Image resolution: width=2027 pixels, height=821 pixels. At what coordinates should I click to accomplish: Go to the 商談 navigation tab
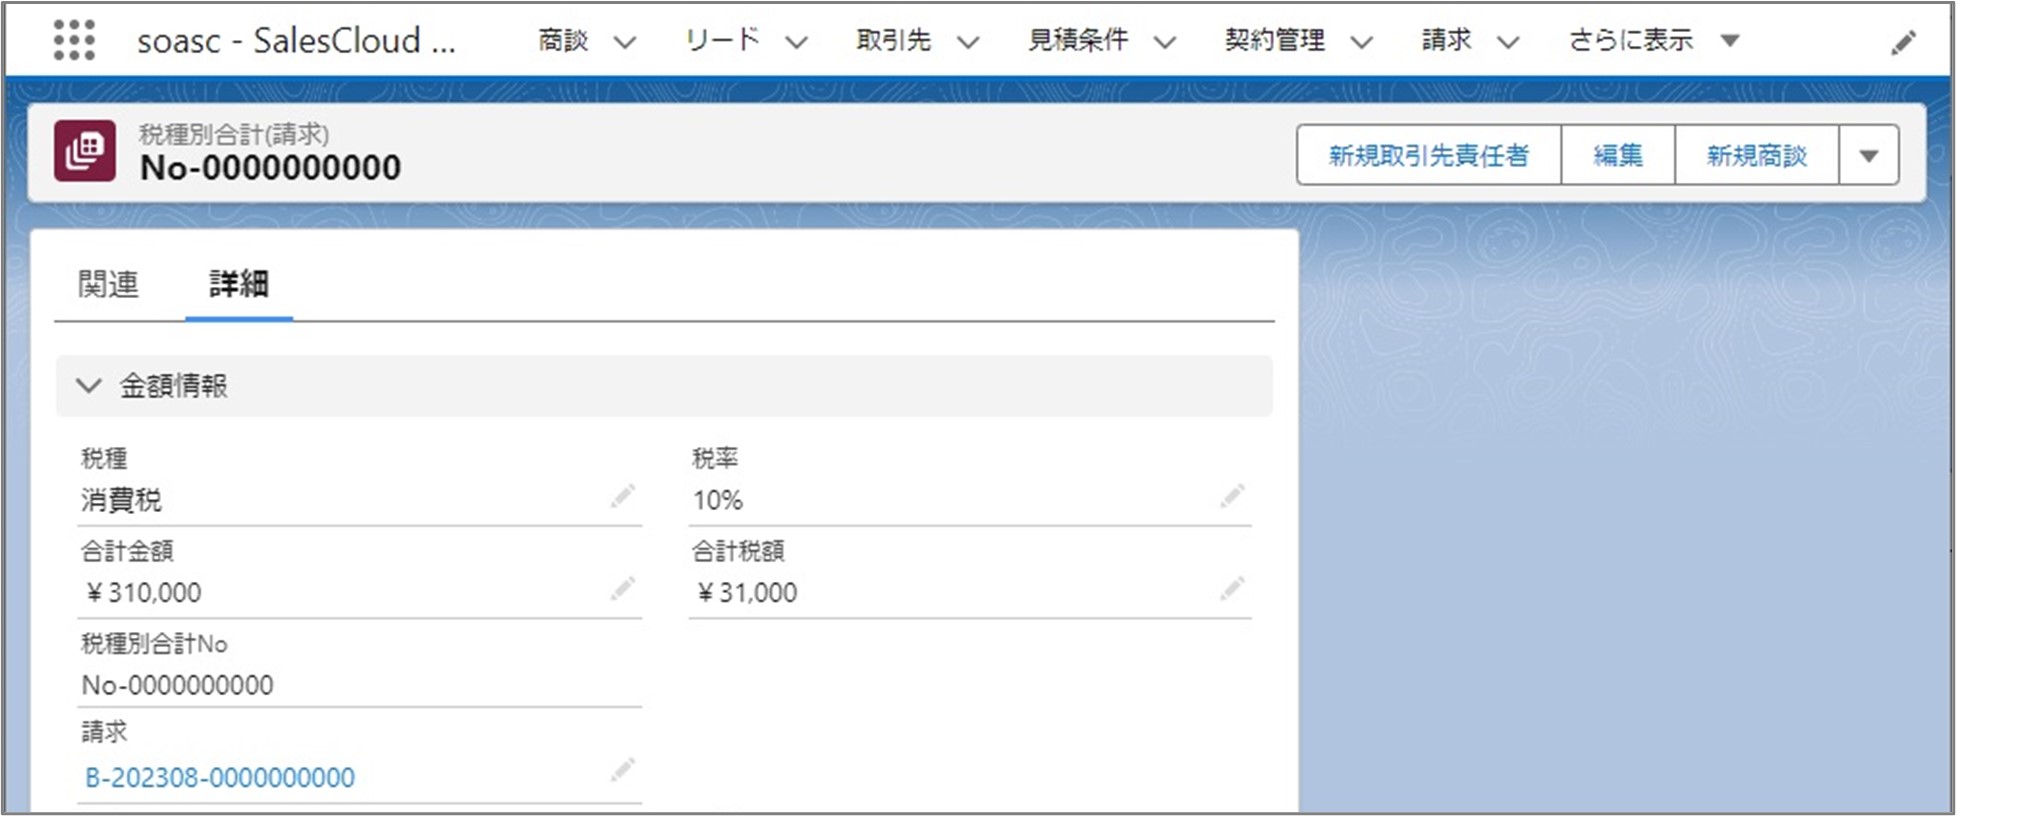[563, 40]
